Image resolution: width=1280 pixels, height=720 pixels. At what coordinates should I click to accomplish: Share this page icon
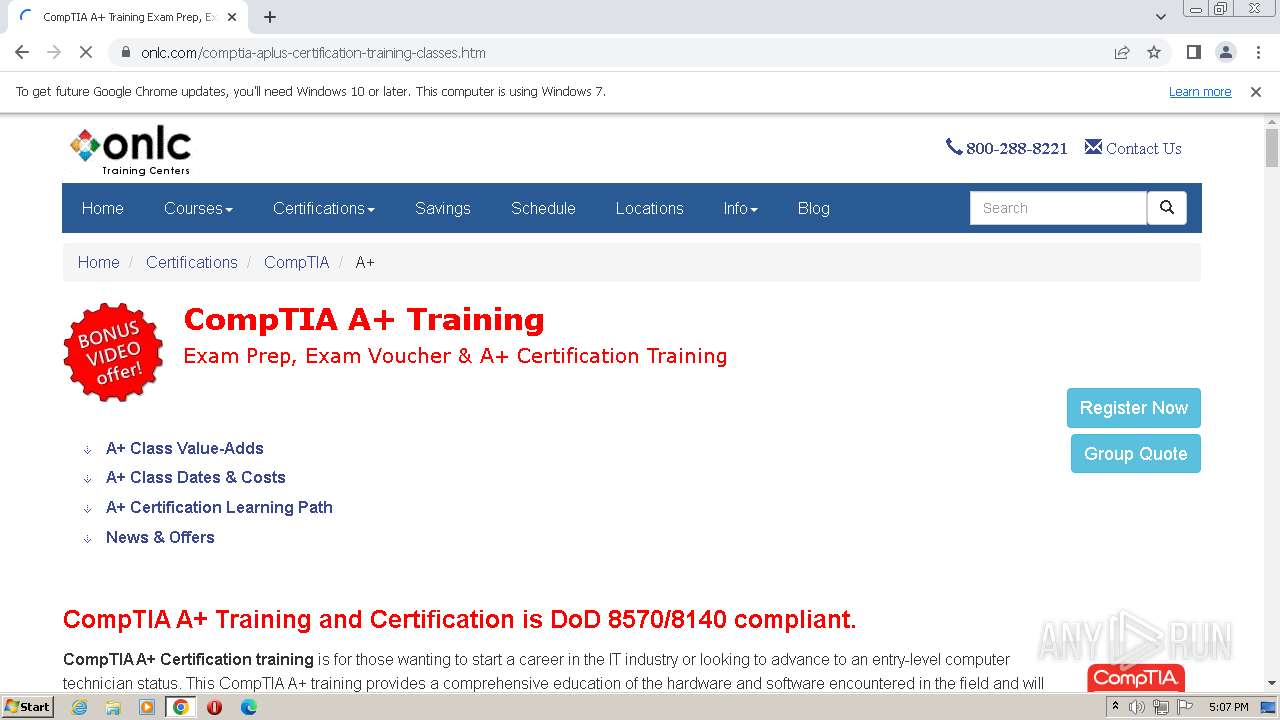[1122, 52]
